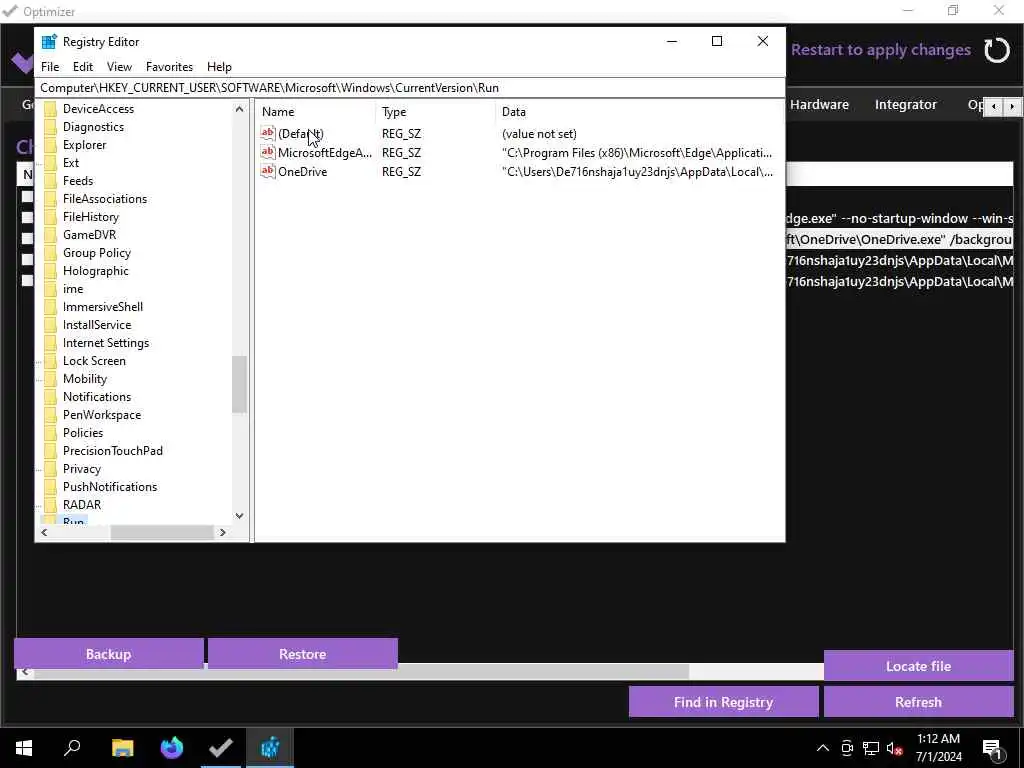1024x768 pixels.
Task: Click the RADAR folder icon
Action: [x=50, y=505]
